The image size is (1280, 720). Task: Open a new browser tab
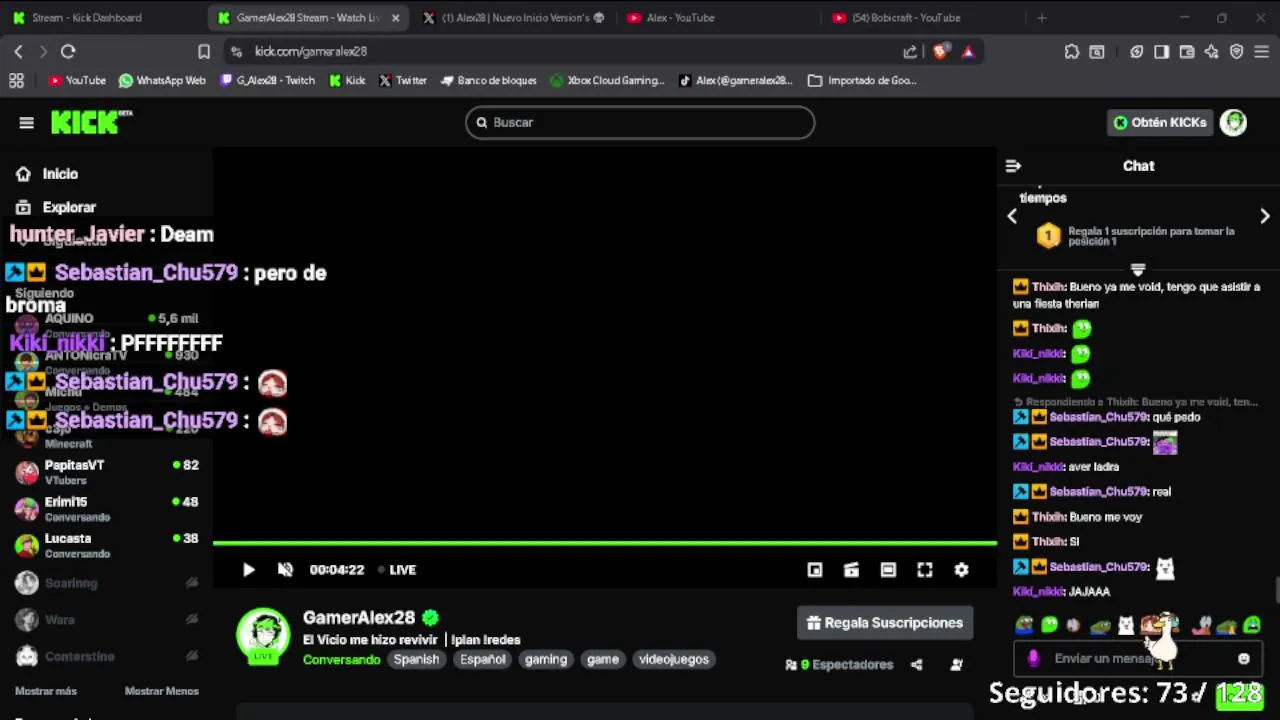1041,18
